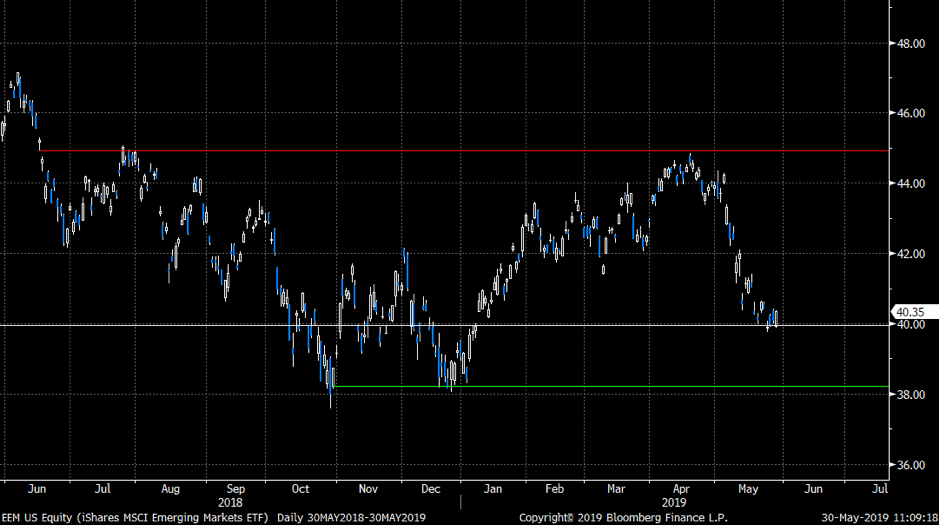
Task: Click the 44.00 price axis label
Action: click(911, 184)
